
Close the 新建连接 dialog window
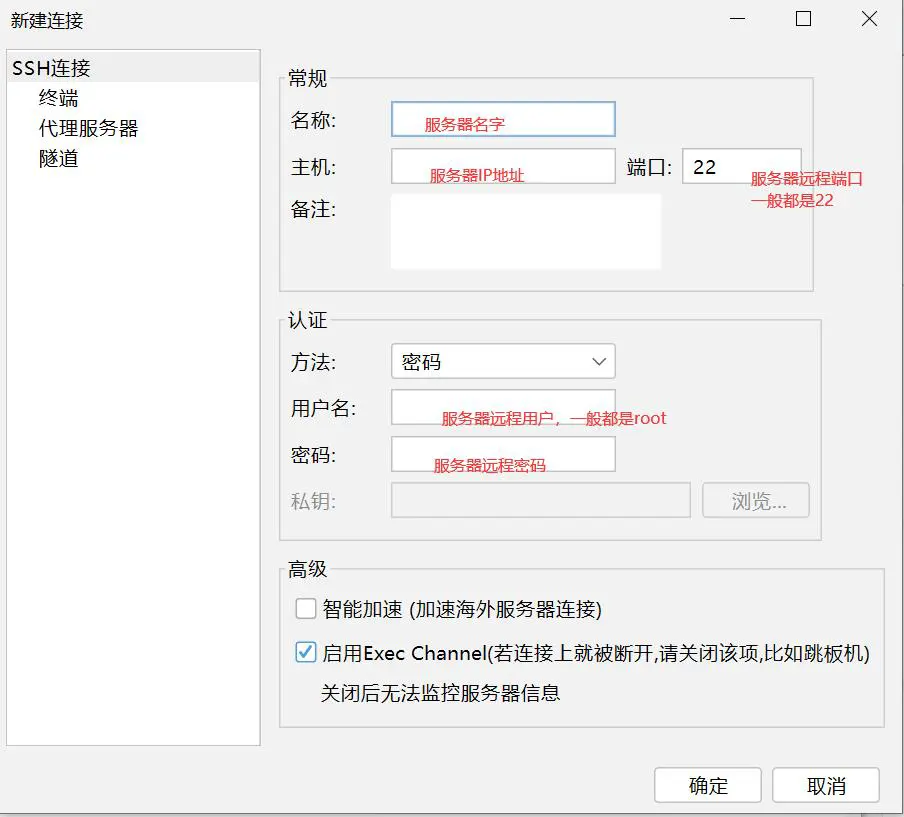(x=869, y=19)
